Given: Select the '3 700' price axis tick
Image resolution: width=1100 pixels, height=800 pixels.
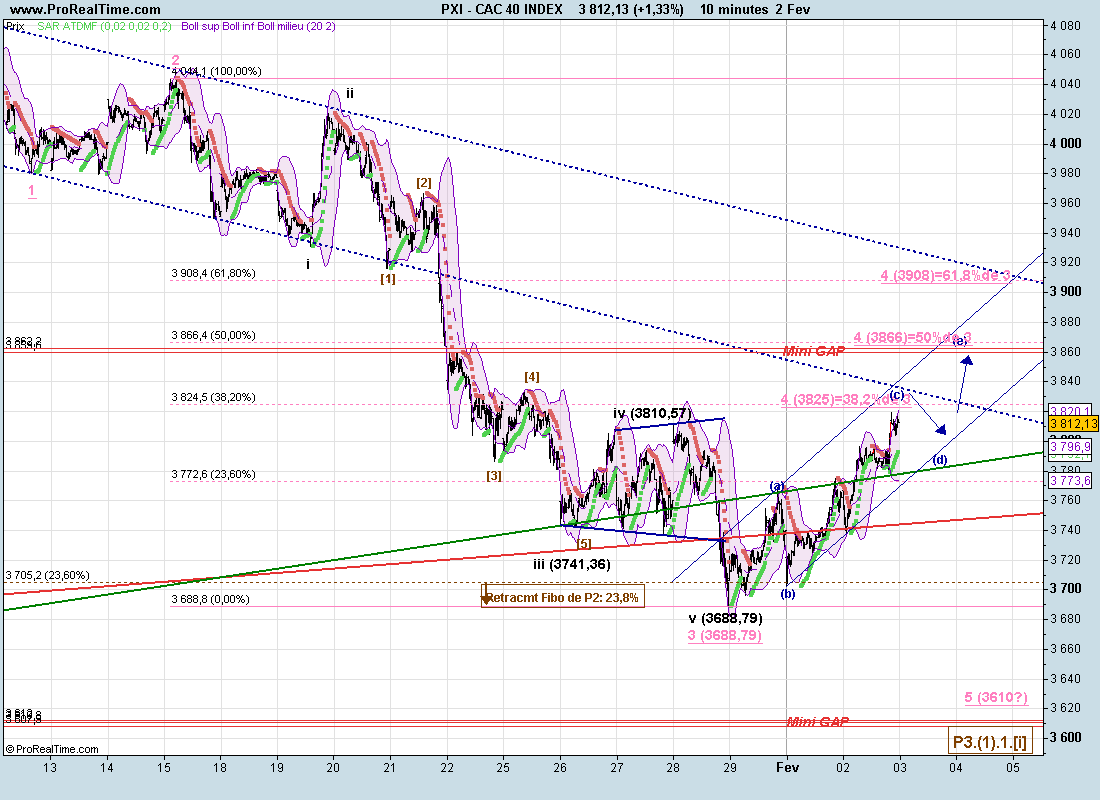Looking at the screenshot, I should (x=1066, y=588).
